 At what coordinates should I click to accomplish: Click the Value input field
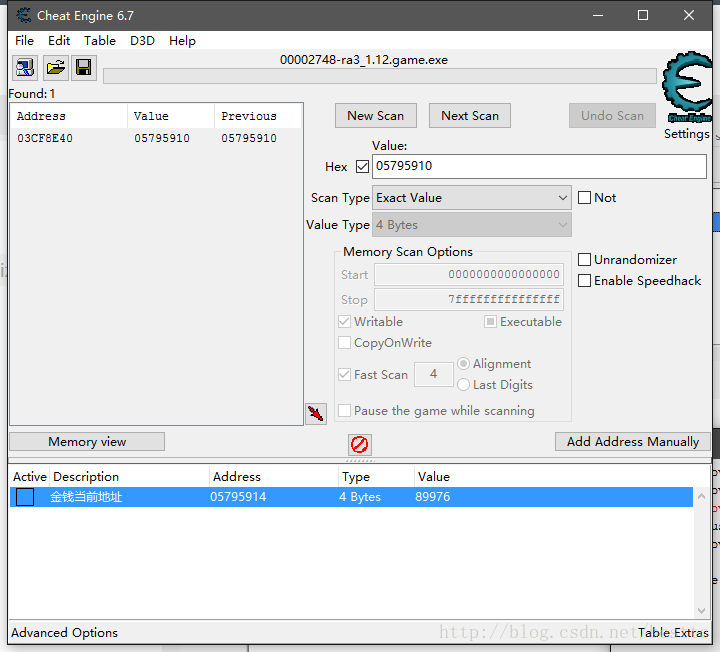(x=539, y=166)
